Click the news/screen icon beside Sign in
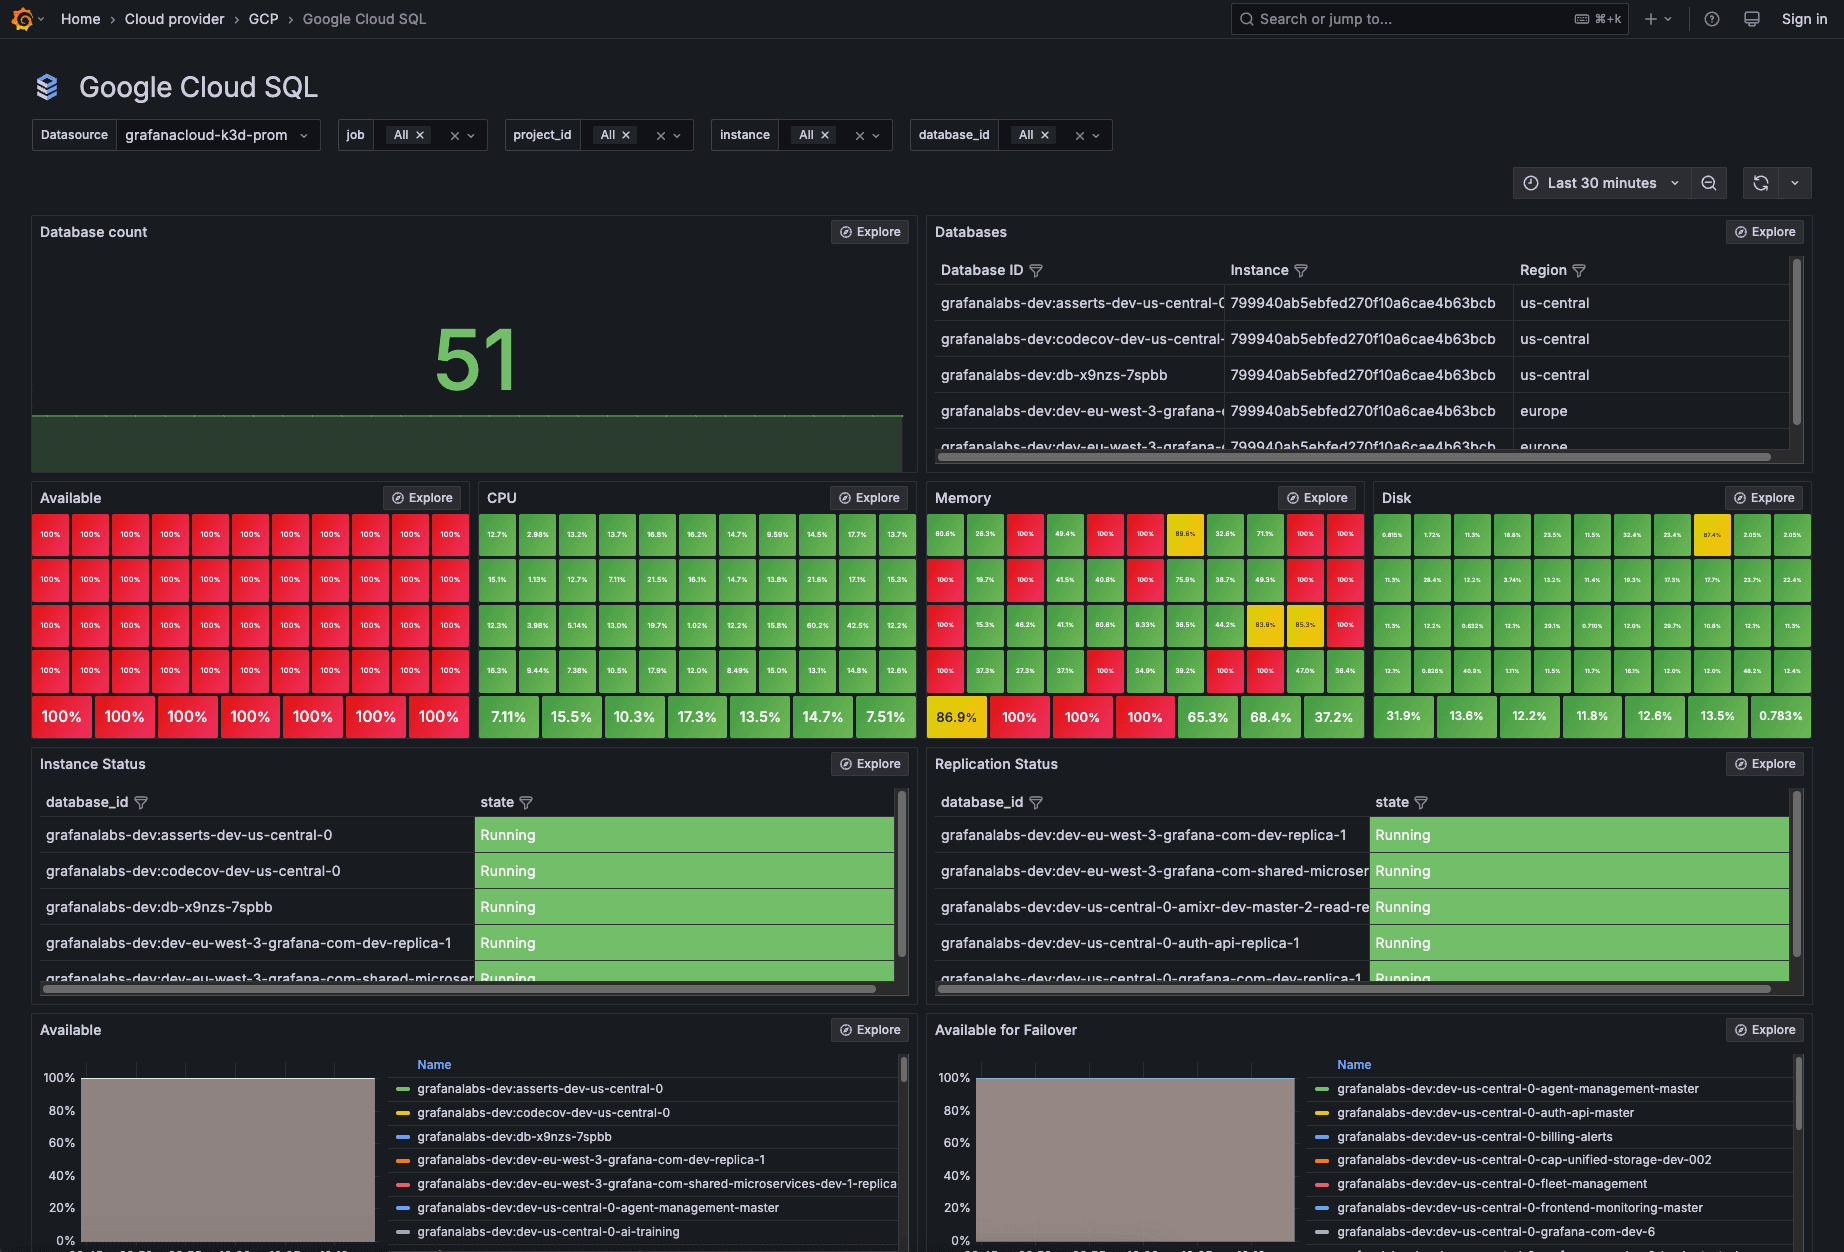This screenshot has height=1252, width=1844. point(1751,19)
